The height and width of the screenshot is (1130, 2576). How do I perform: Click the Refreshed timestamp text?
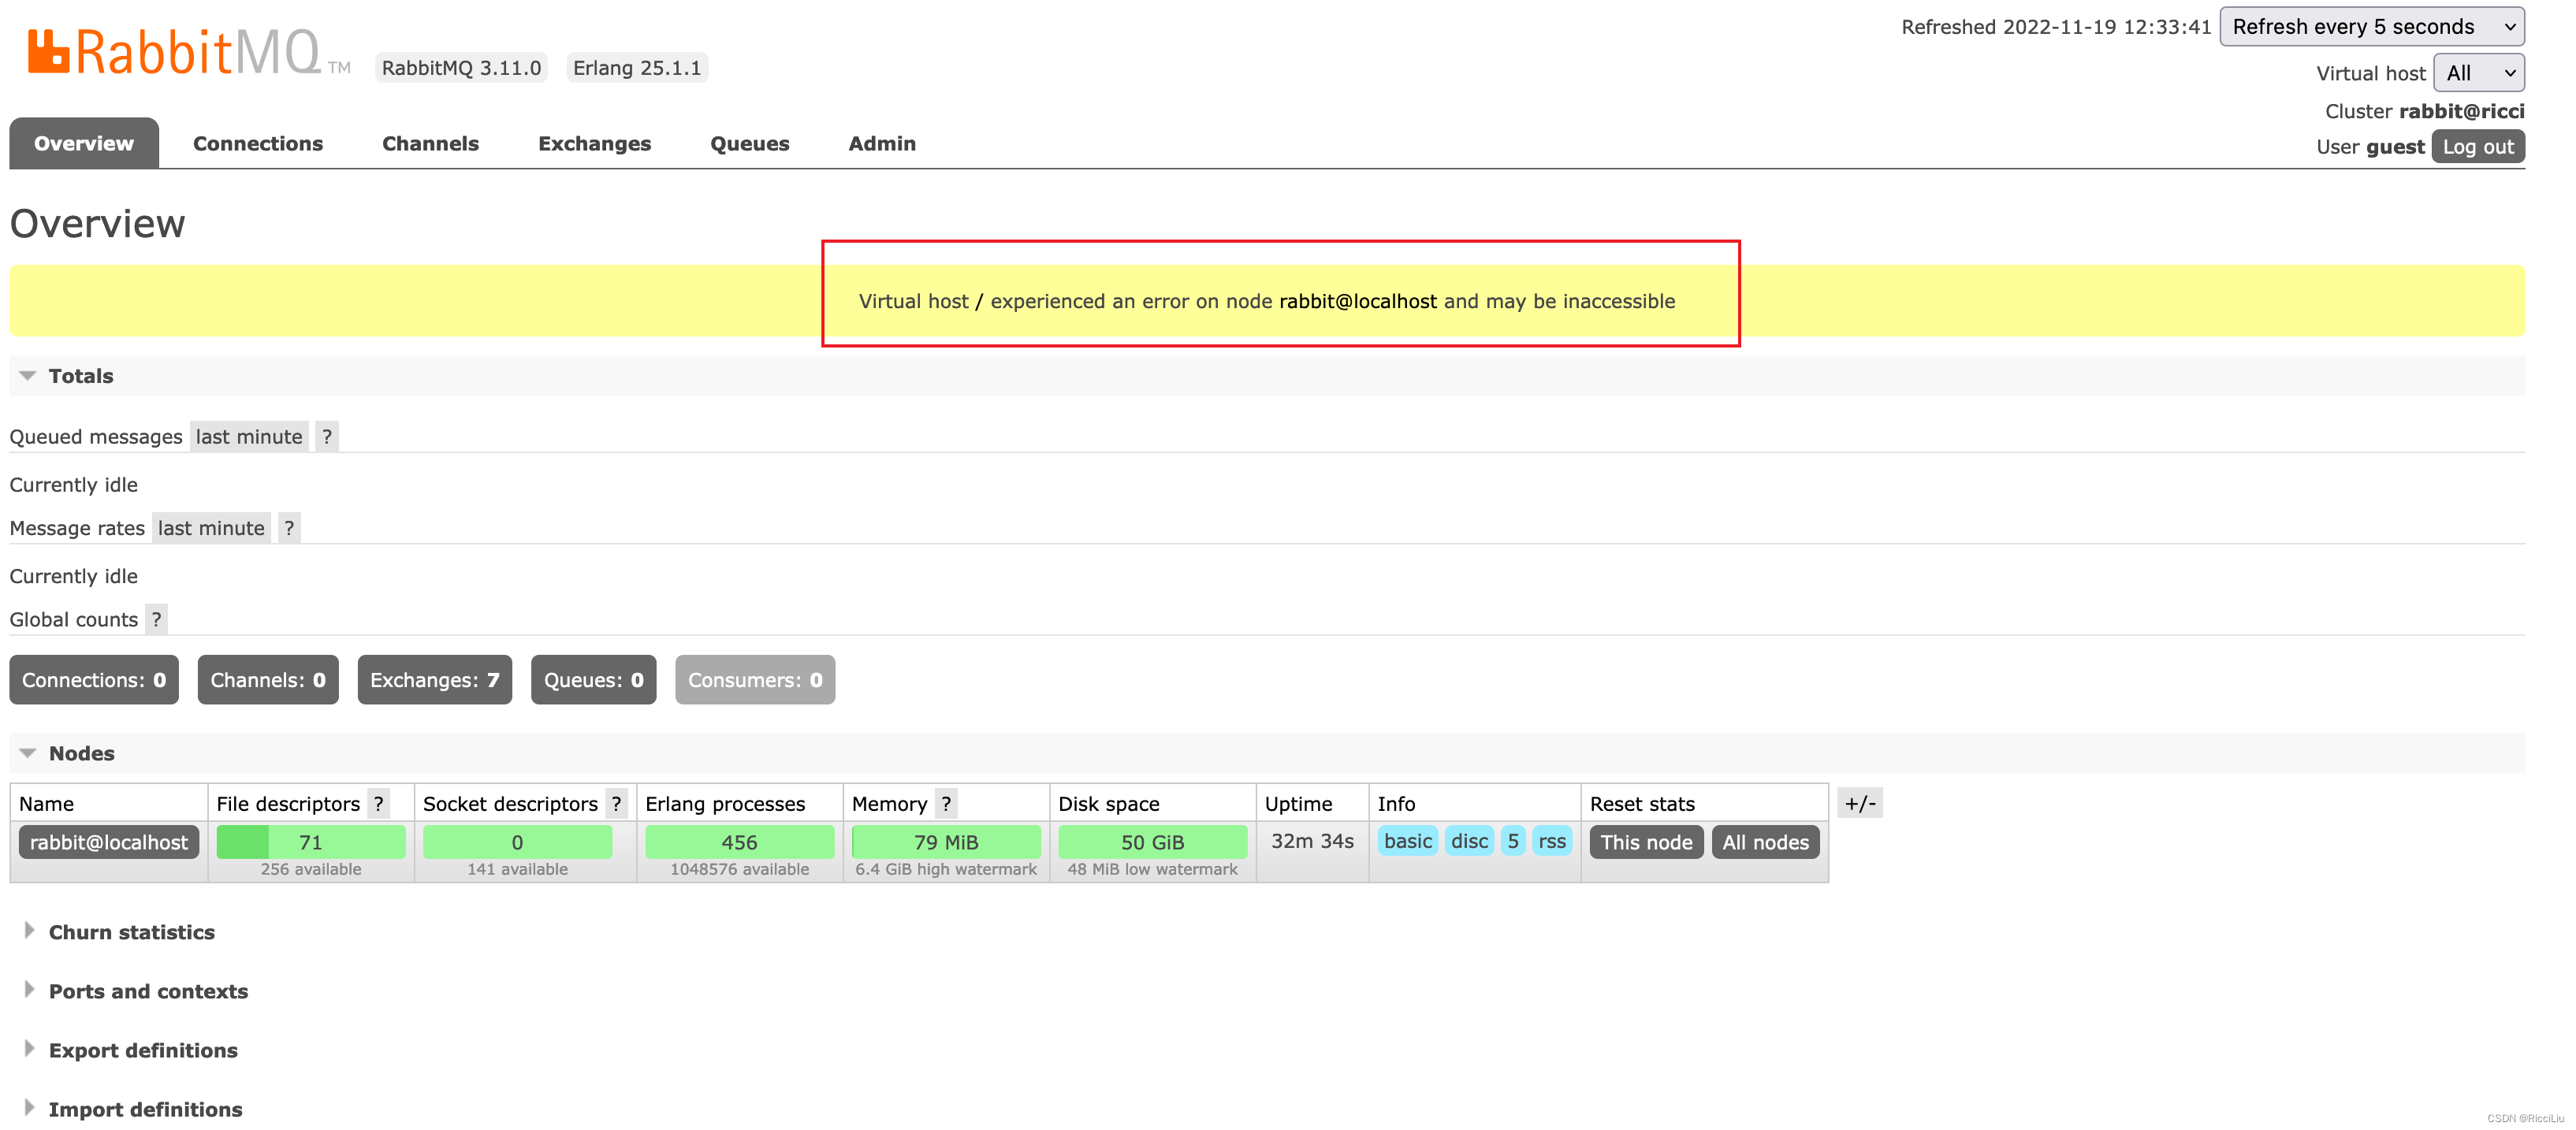tap(2056, 27)
